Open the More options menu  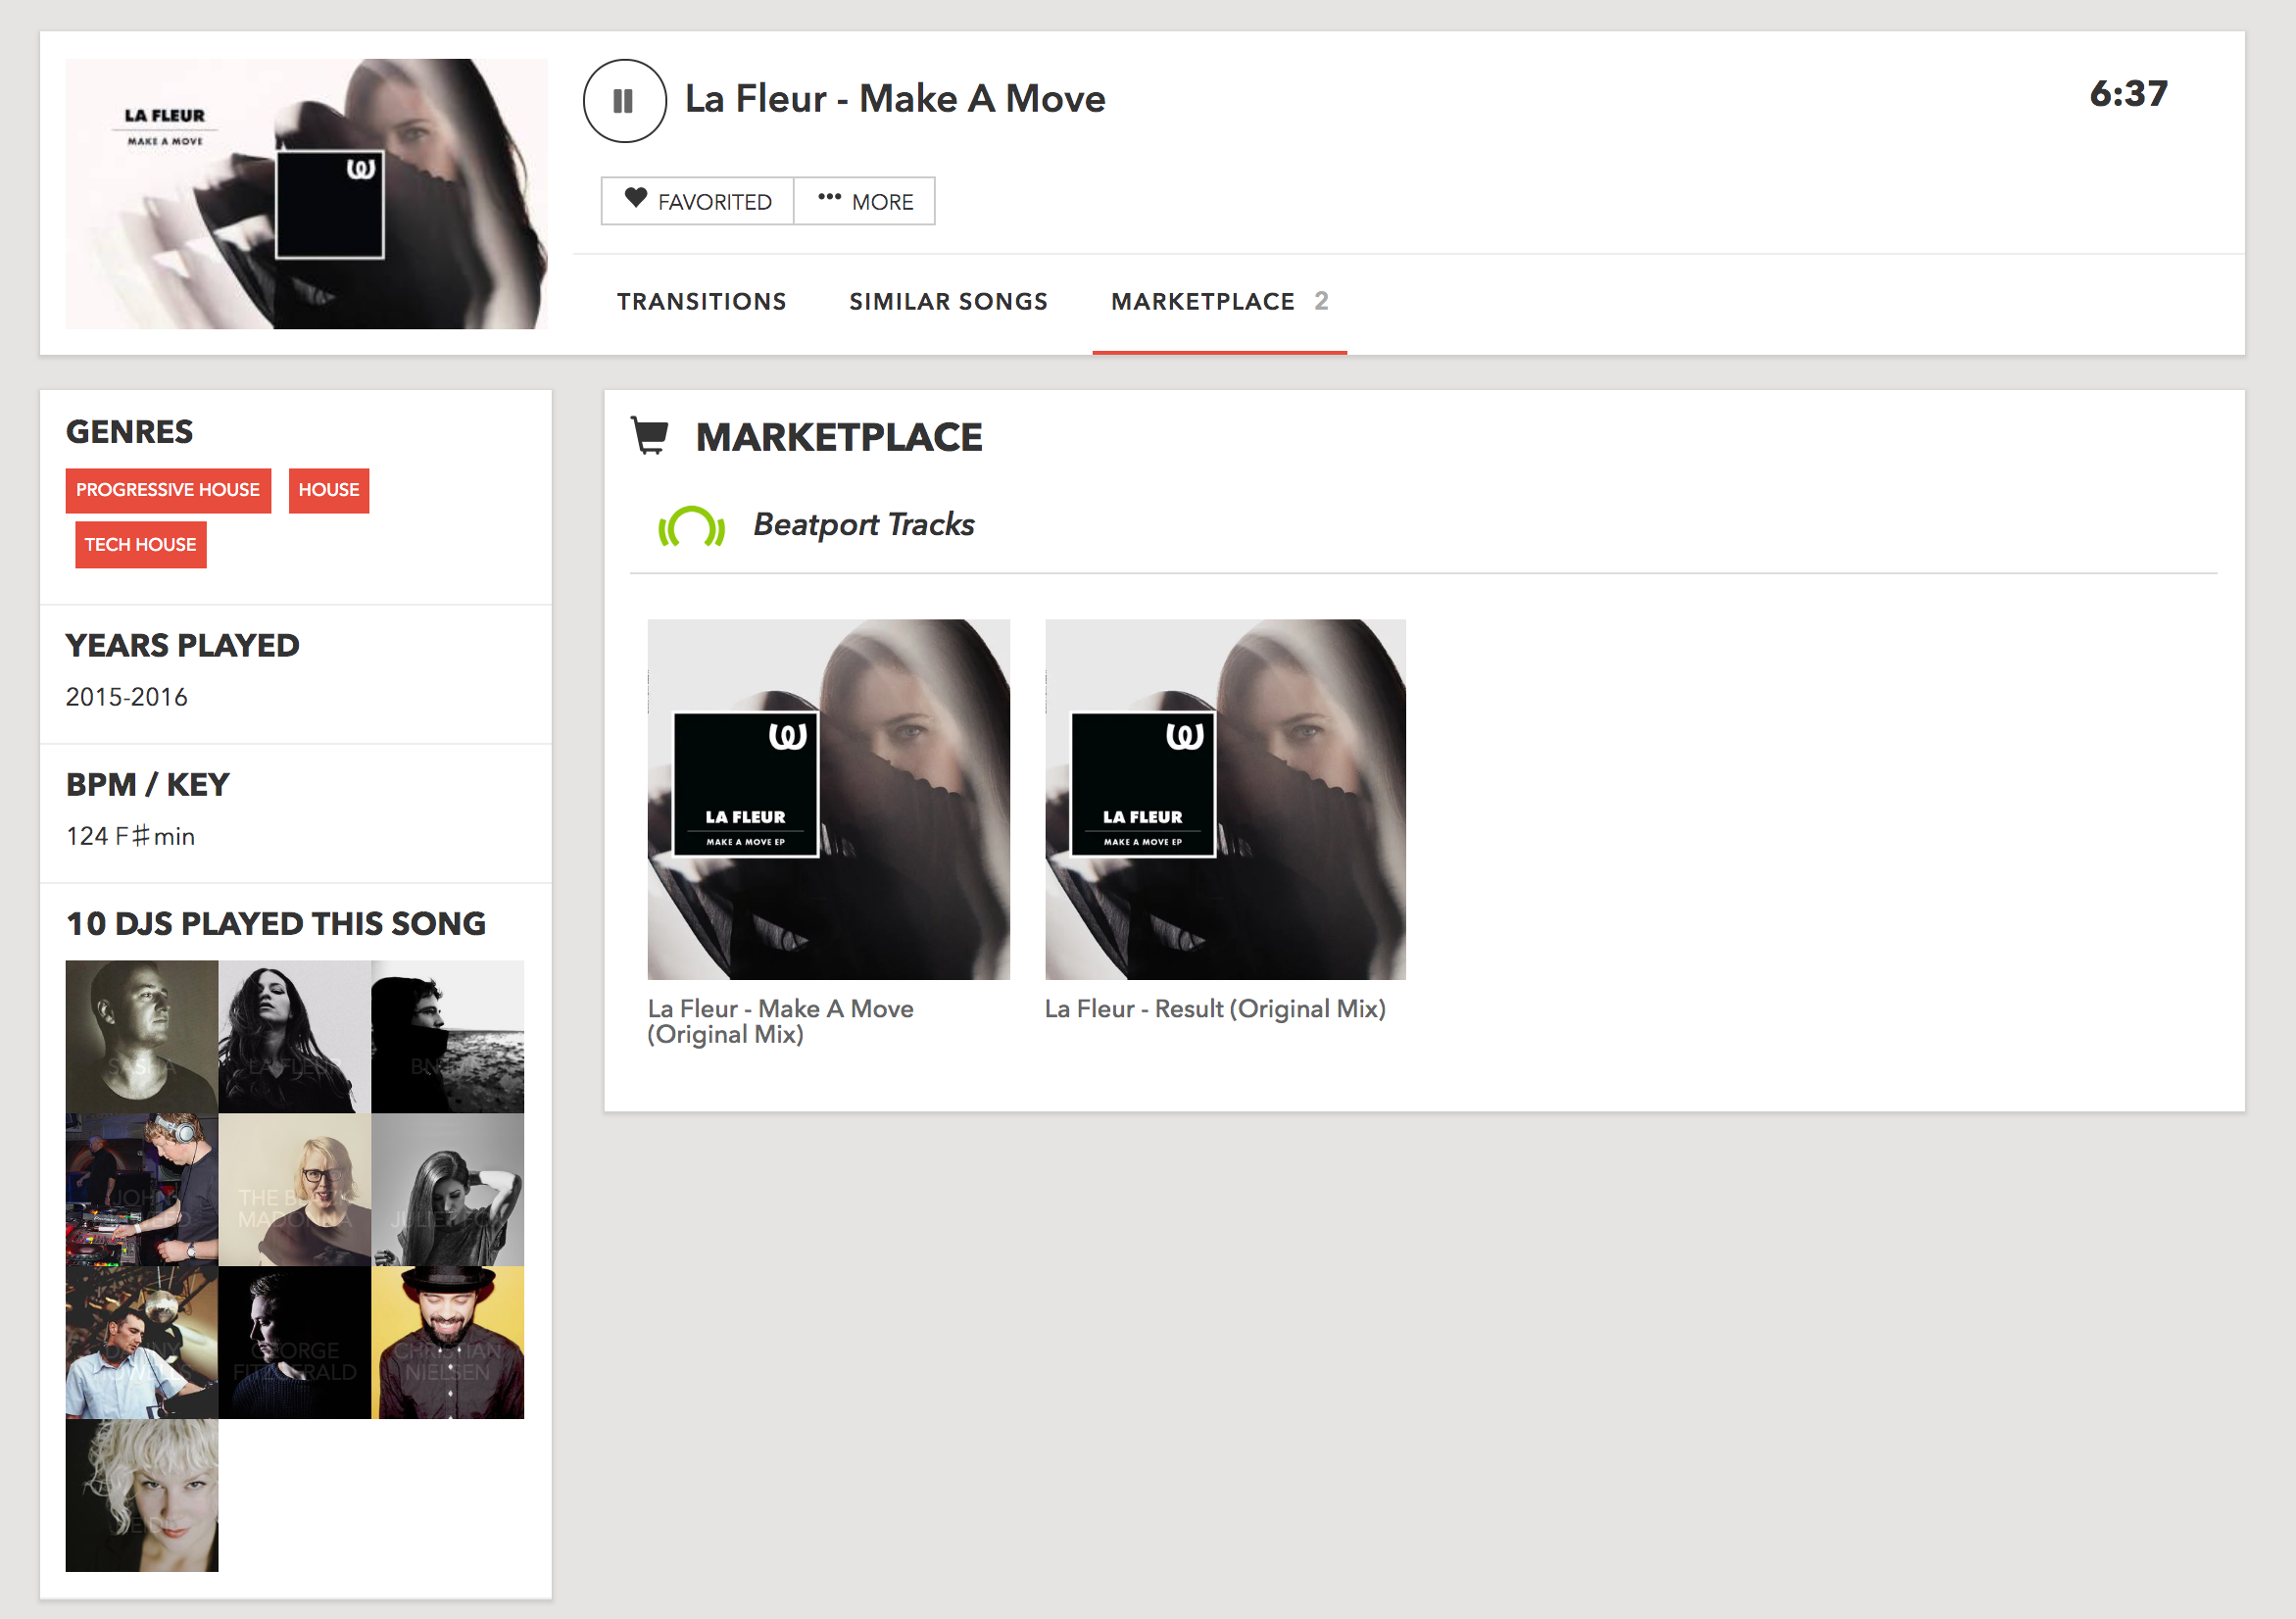tap(865, 201)
